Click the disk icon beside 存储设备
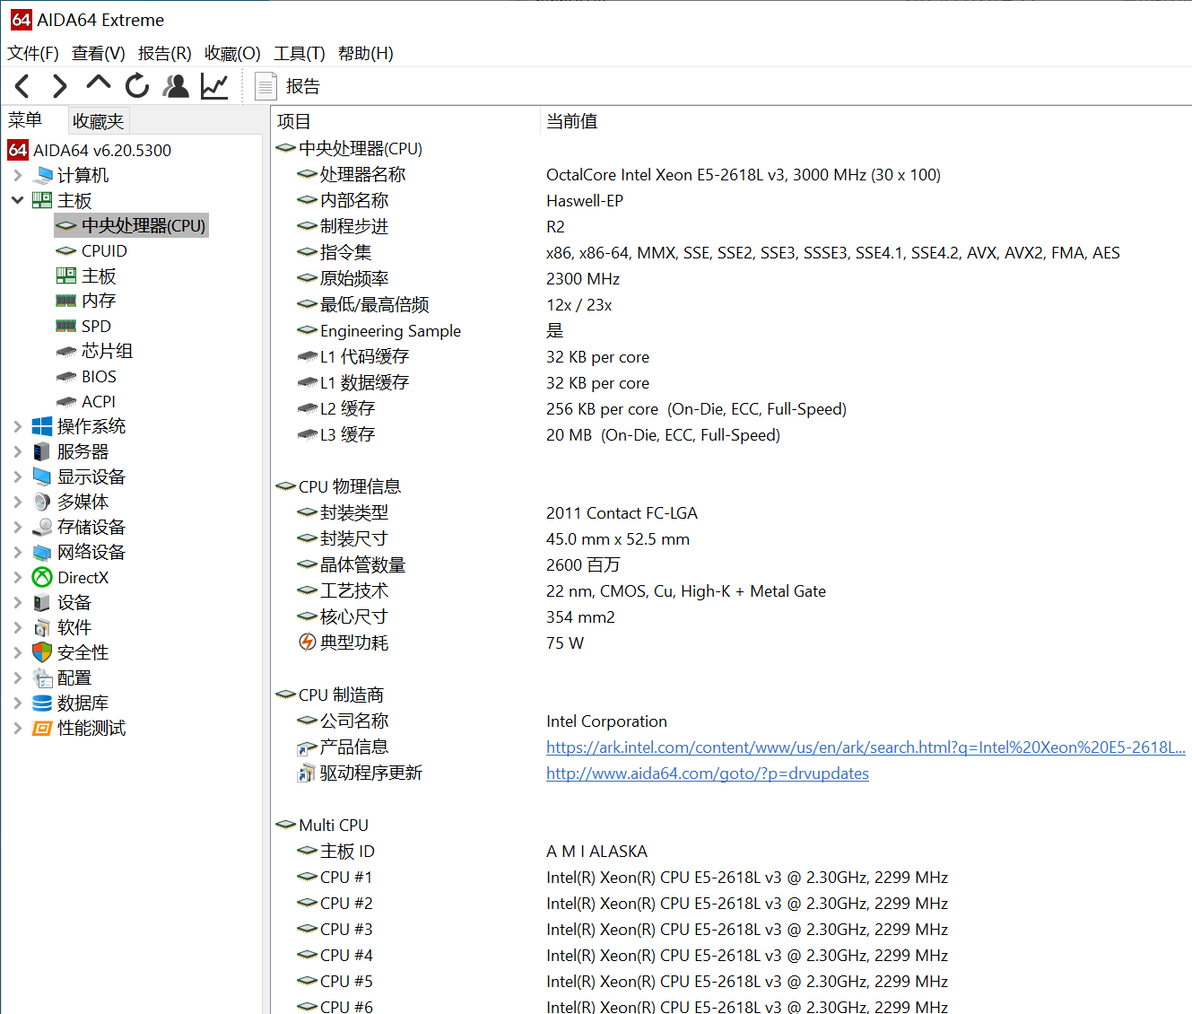This screenshot has width=1192, height=1014. (43, 527)
